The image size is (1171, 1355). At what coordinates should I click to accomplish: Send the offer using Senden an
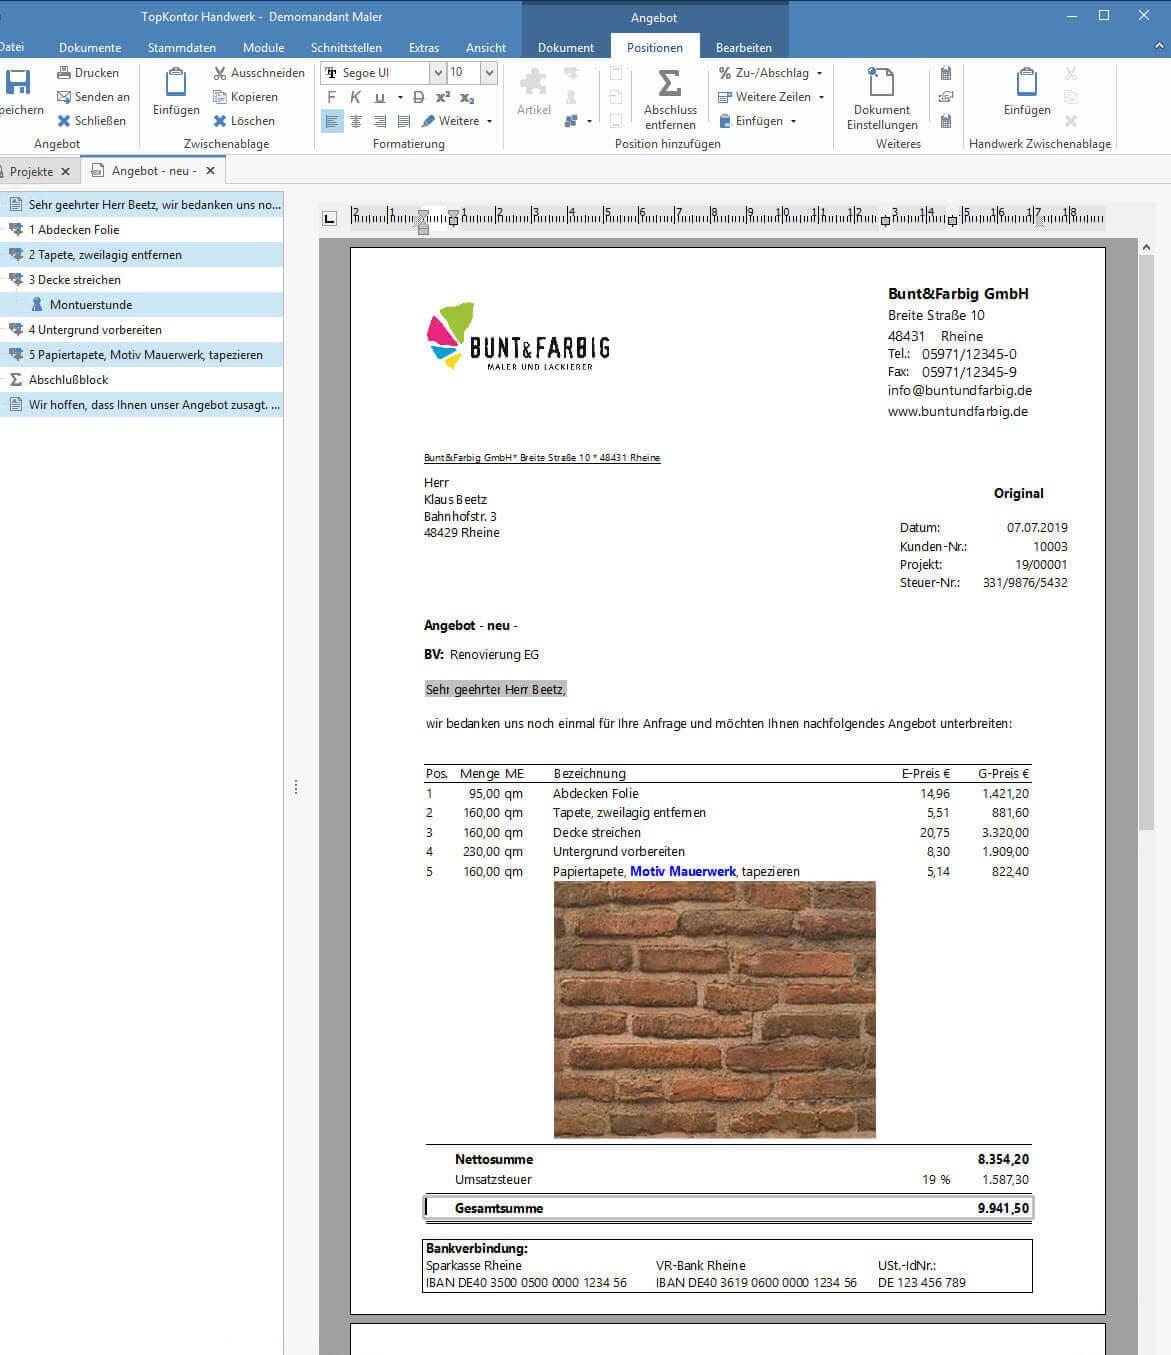point(93,97)
